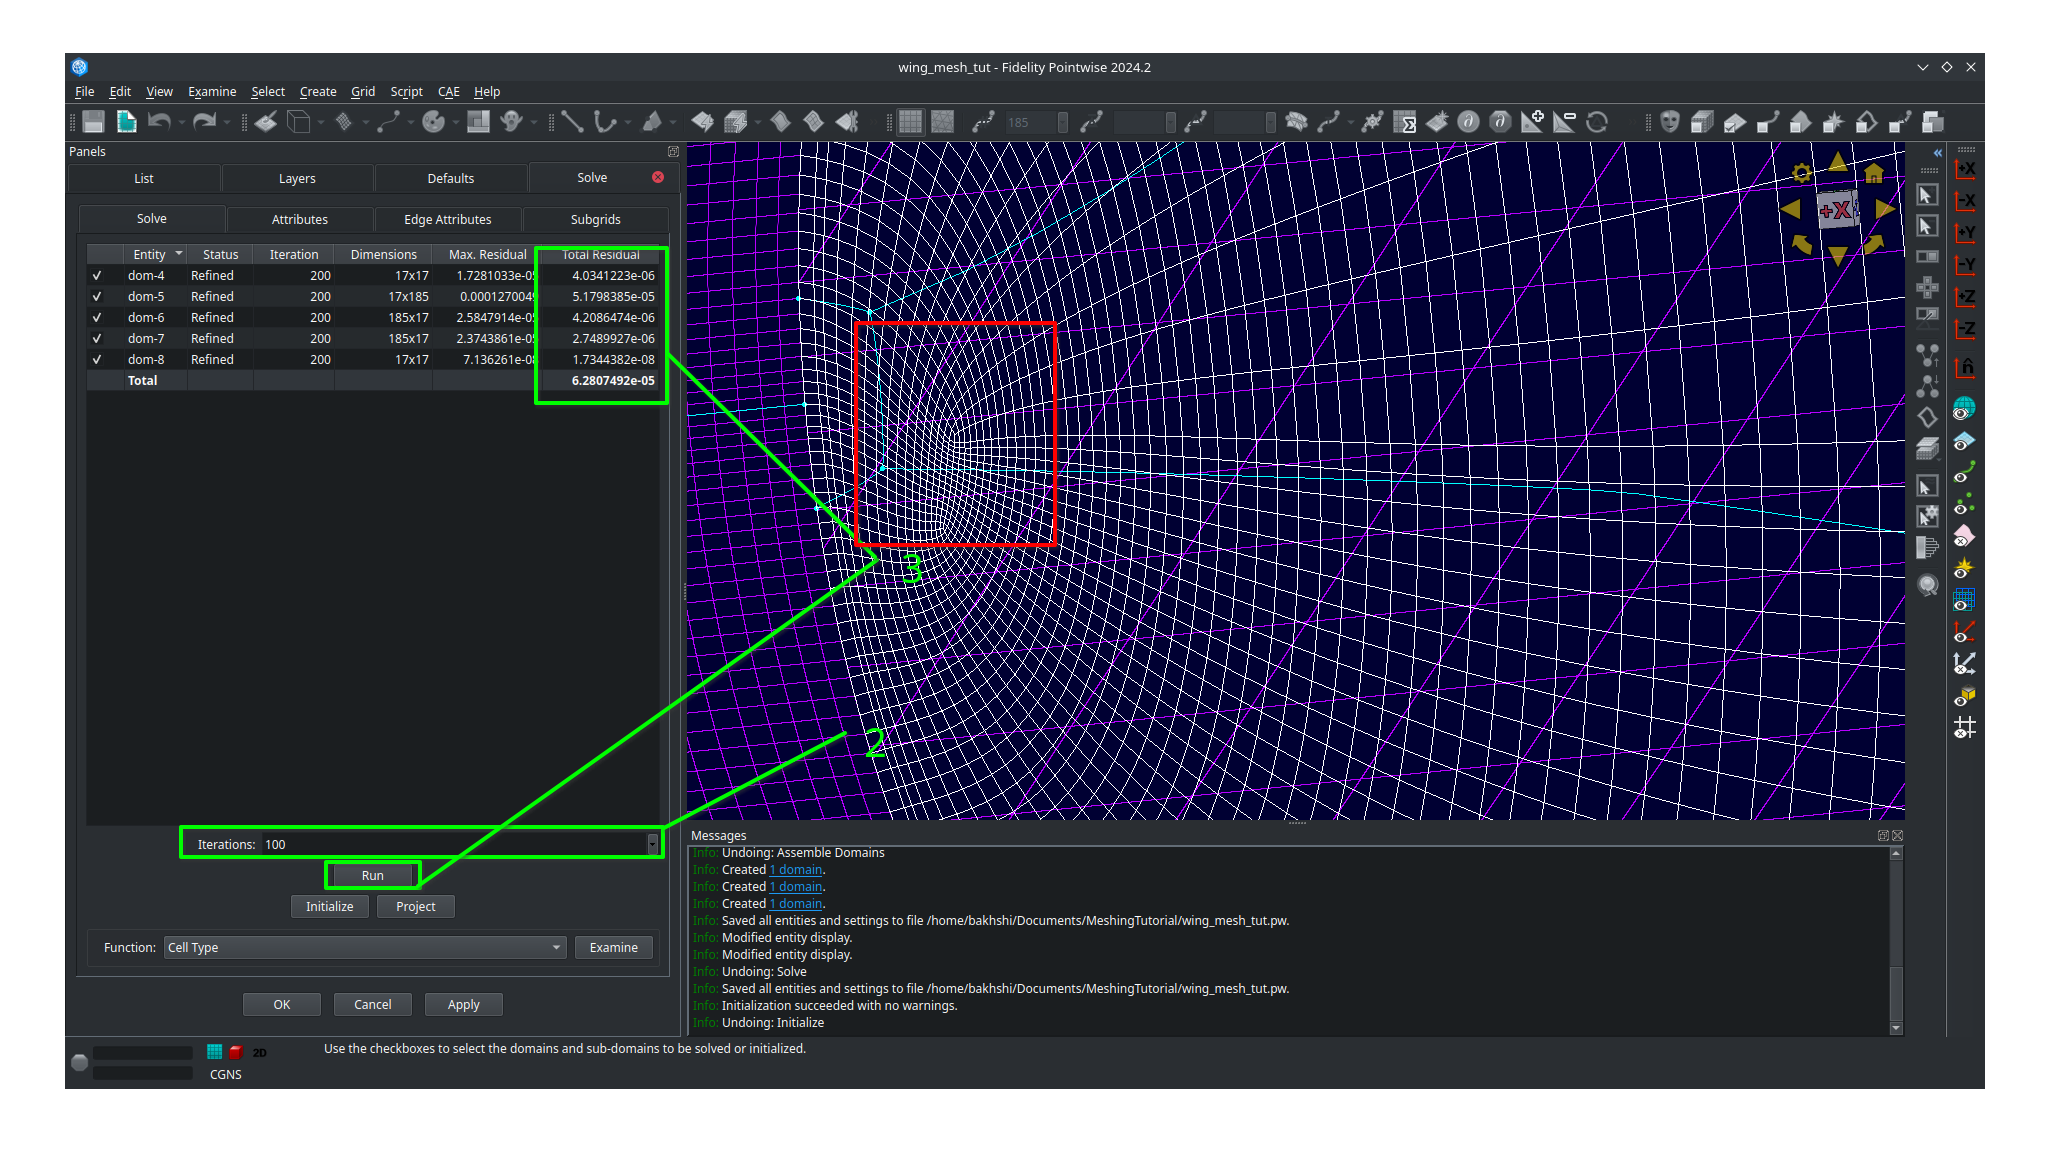This screenshot has width=2050, height=1166.
Task: Click the red swatch next to 2D label
Action: point(235,1052)
